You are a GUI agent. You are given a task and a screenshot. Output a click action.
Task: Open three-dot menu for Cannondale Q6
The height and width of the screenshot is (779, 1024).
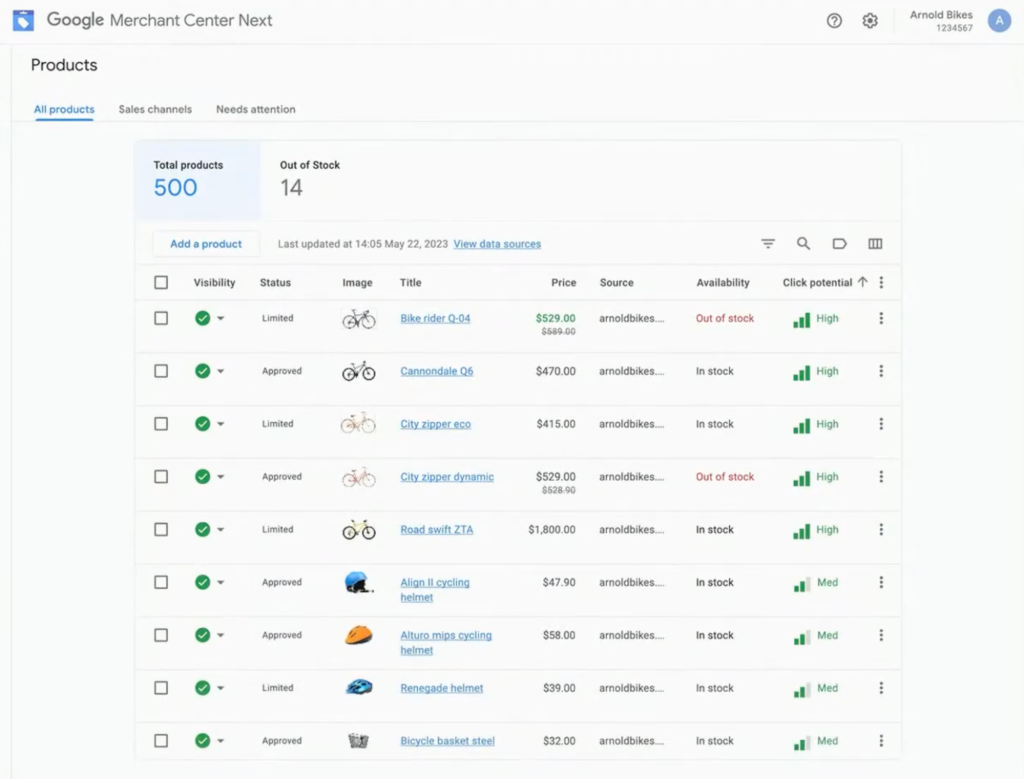(x=881, y=371)
